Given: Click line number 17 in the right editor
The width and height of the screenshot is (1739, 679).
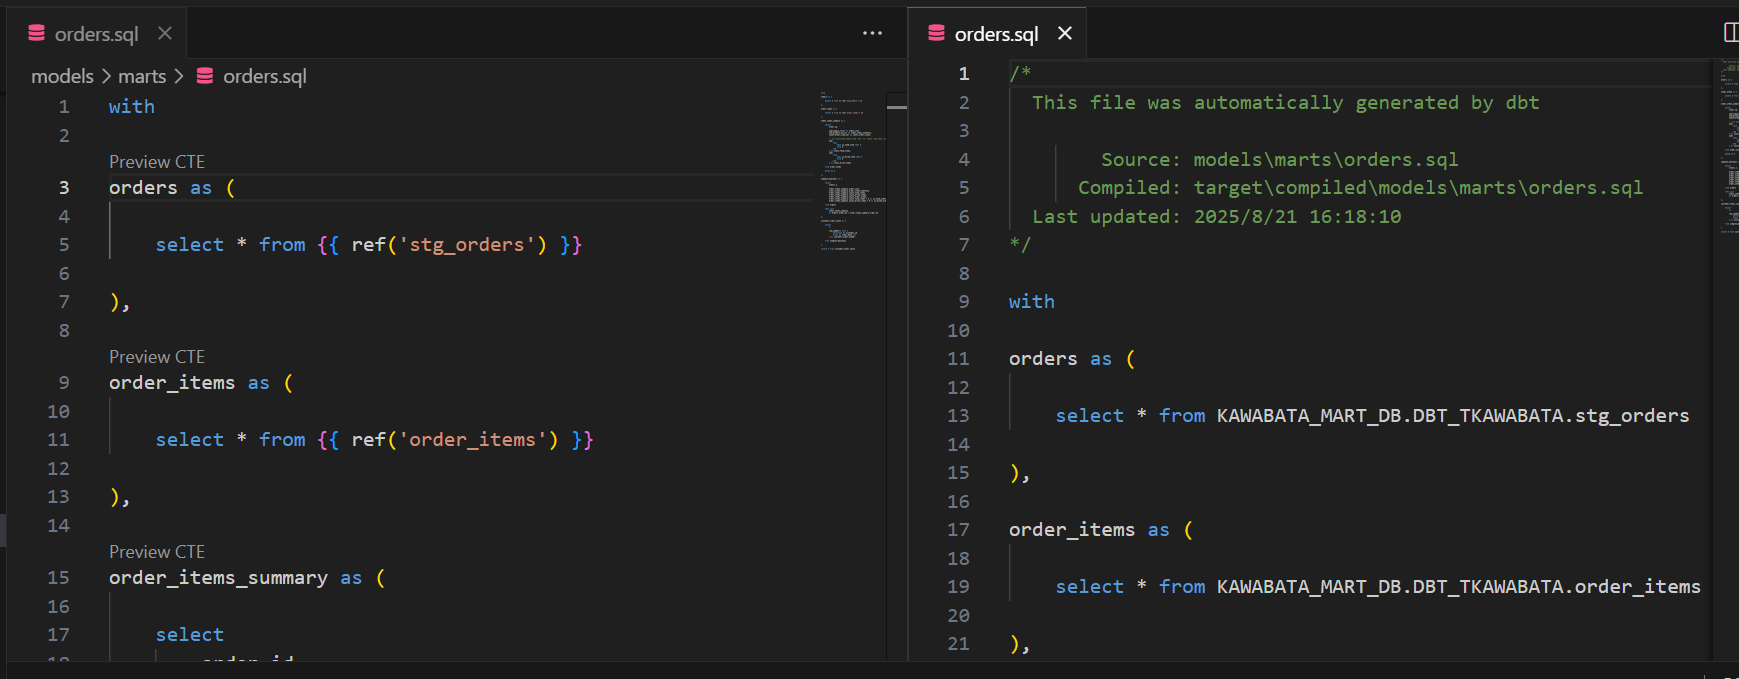Looking at the screenshot, I should point(958,530).
